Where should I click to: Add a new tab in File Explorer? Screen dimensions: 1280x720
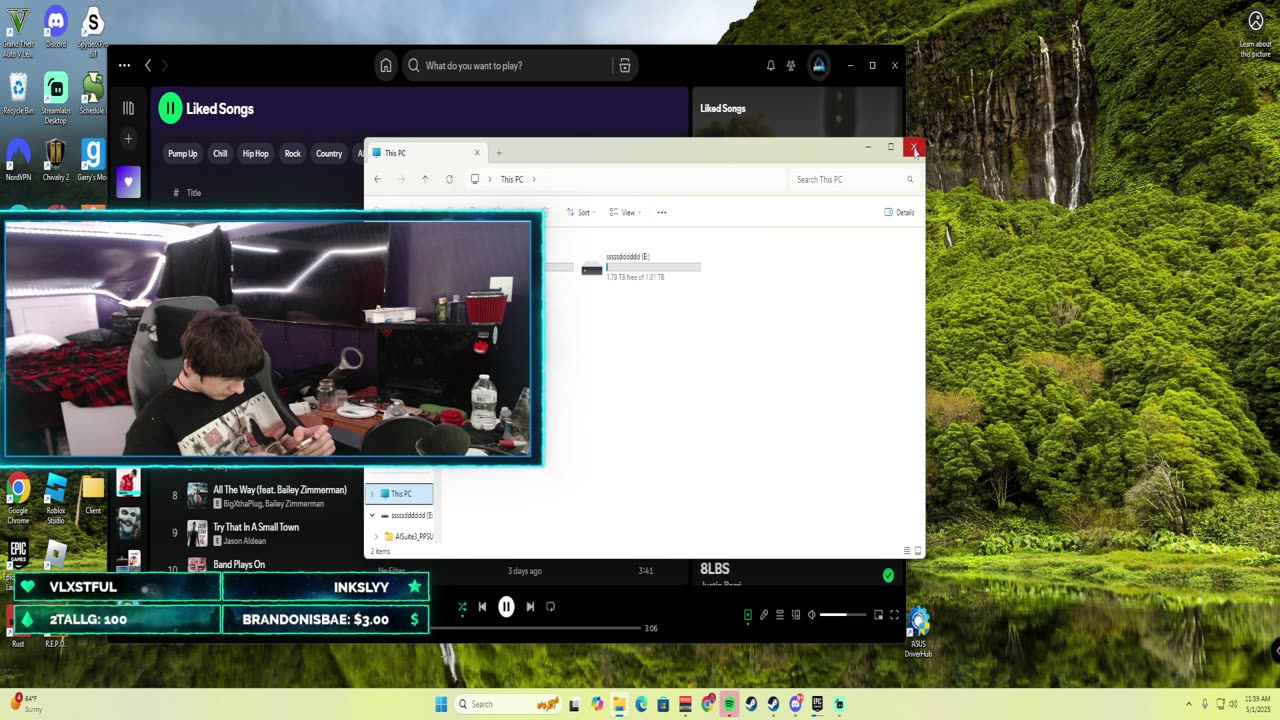[499, 153]
